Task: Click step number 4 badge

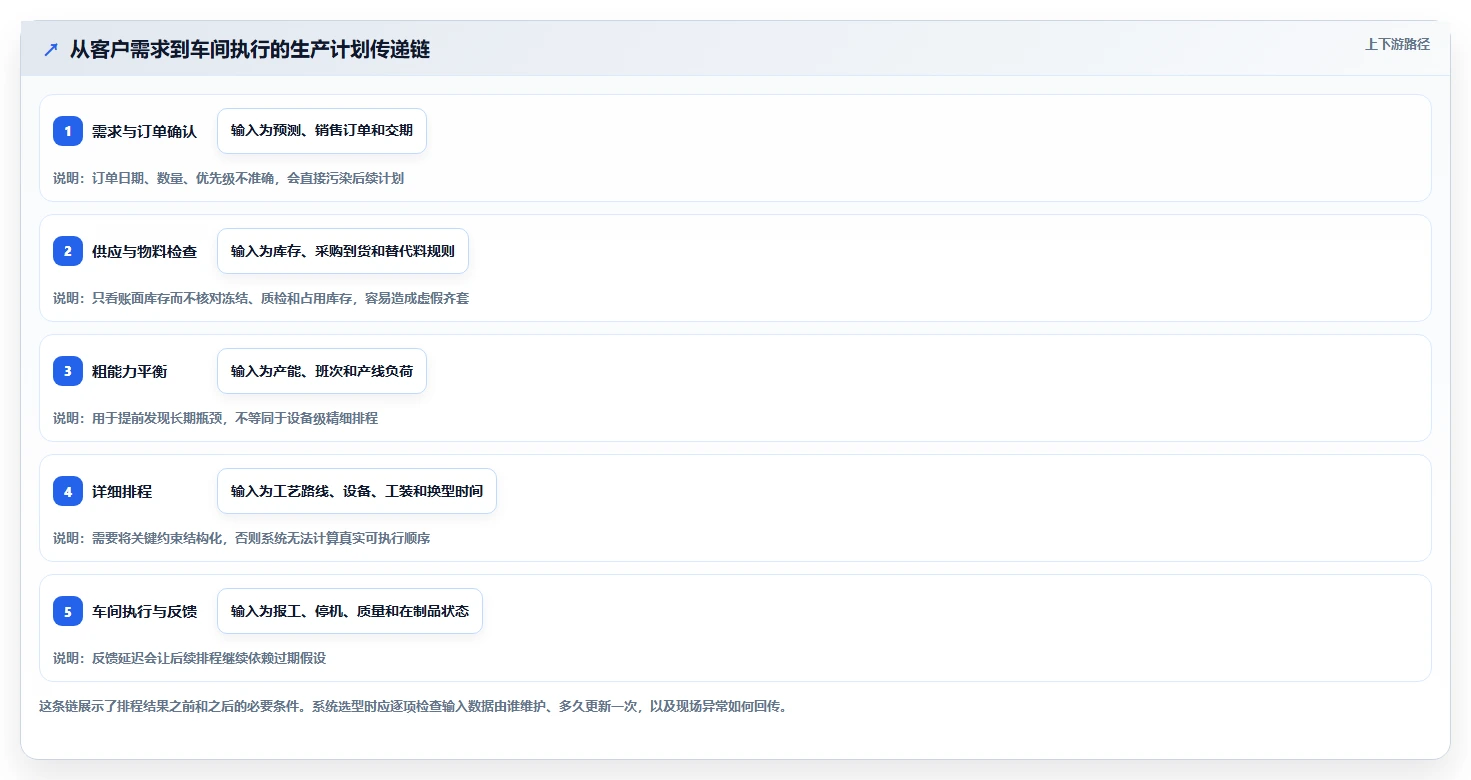Action: click(68, 491)
